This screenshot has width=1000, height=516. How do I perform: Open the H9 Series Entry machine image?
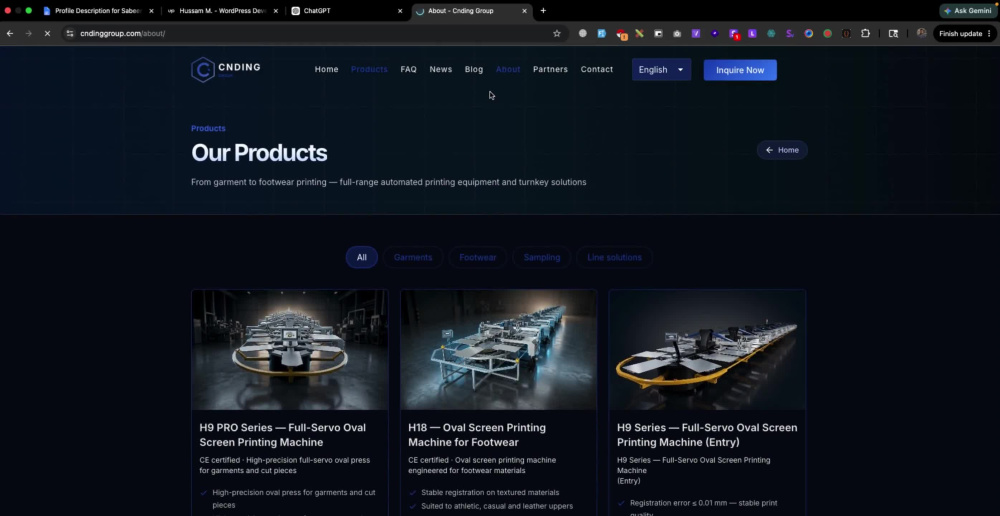pyautogui.click(x=707, y=350)
